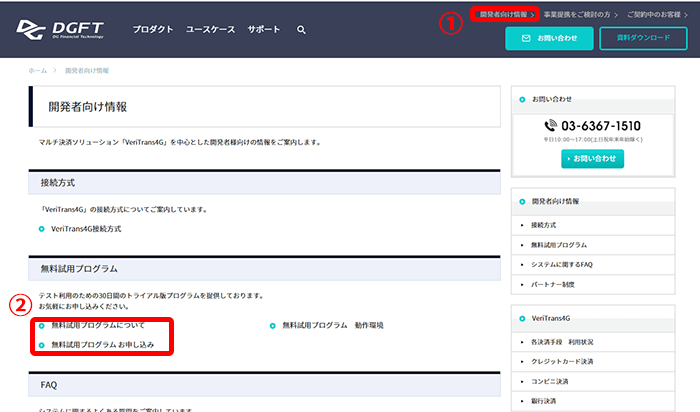Click the envelope icon in お問い合わせ button

pos(526,38)
